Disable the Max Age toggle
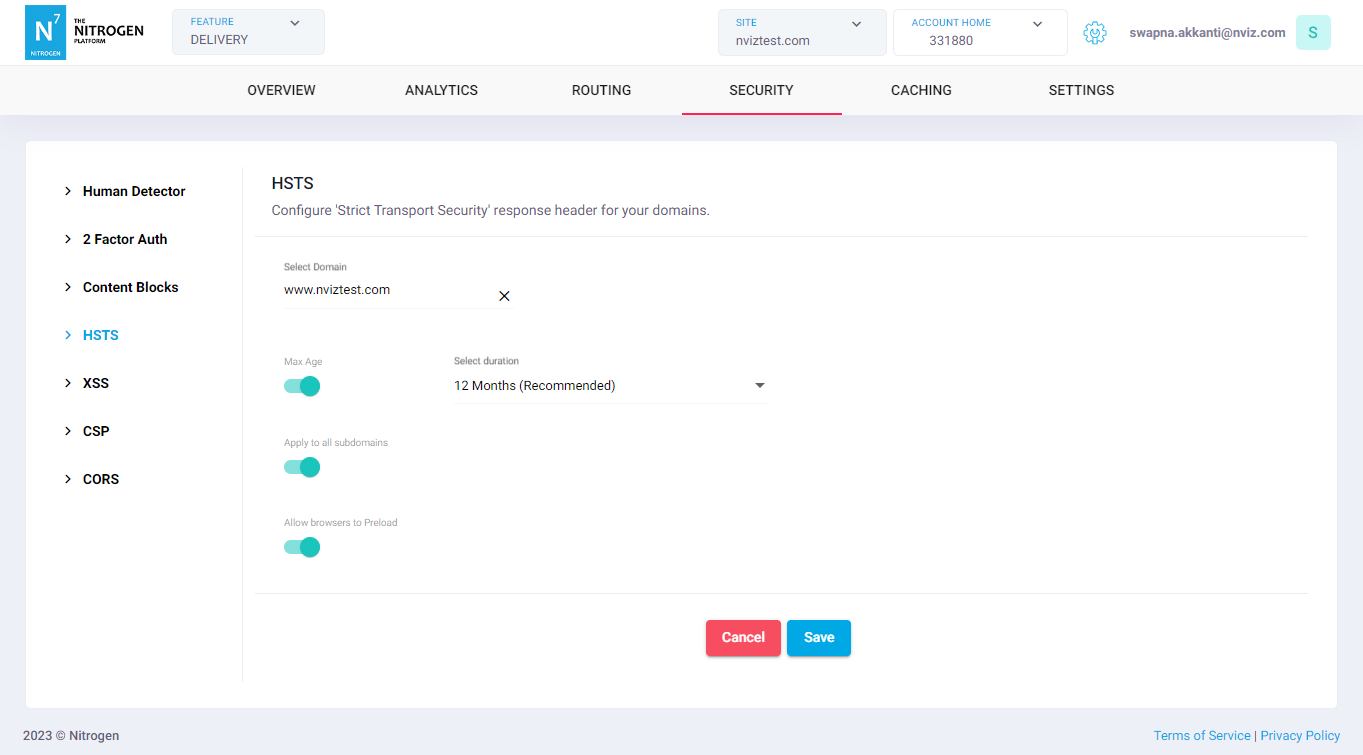The image size is (1363, 755). (x=302, y=386)
